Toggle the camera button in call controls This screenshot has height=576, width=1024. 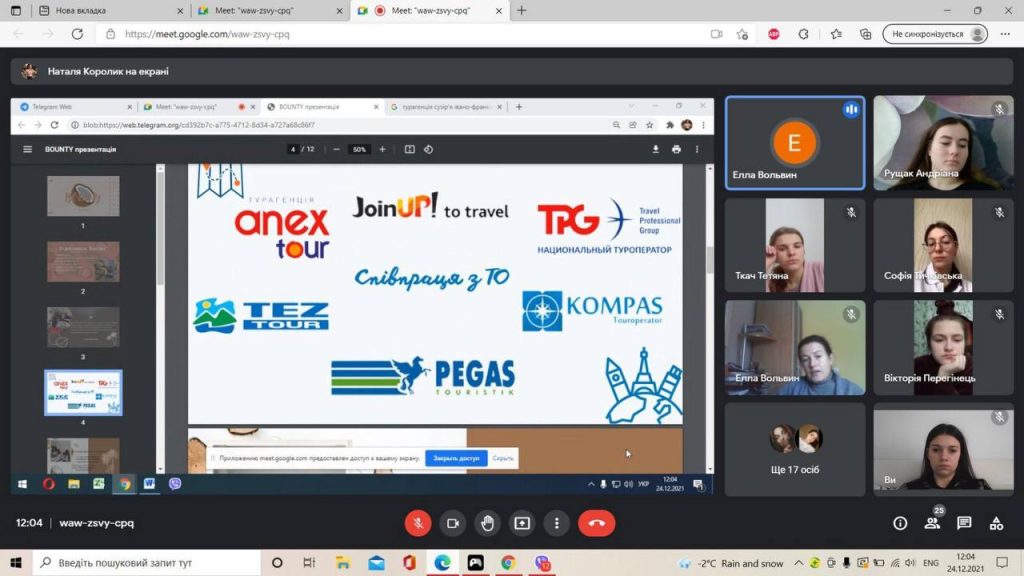click(453, 523)
